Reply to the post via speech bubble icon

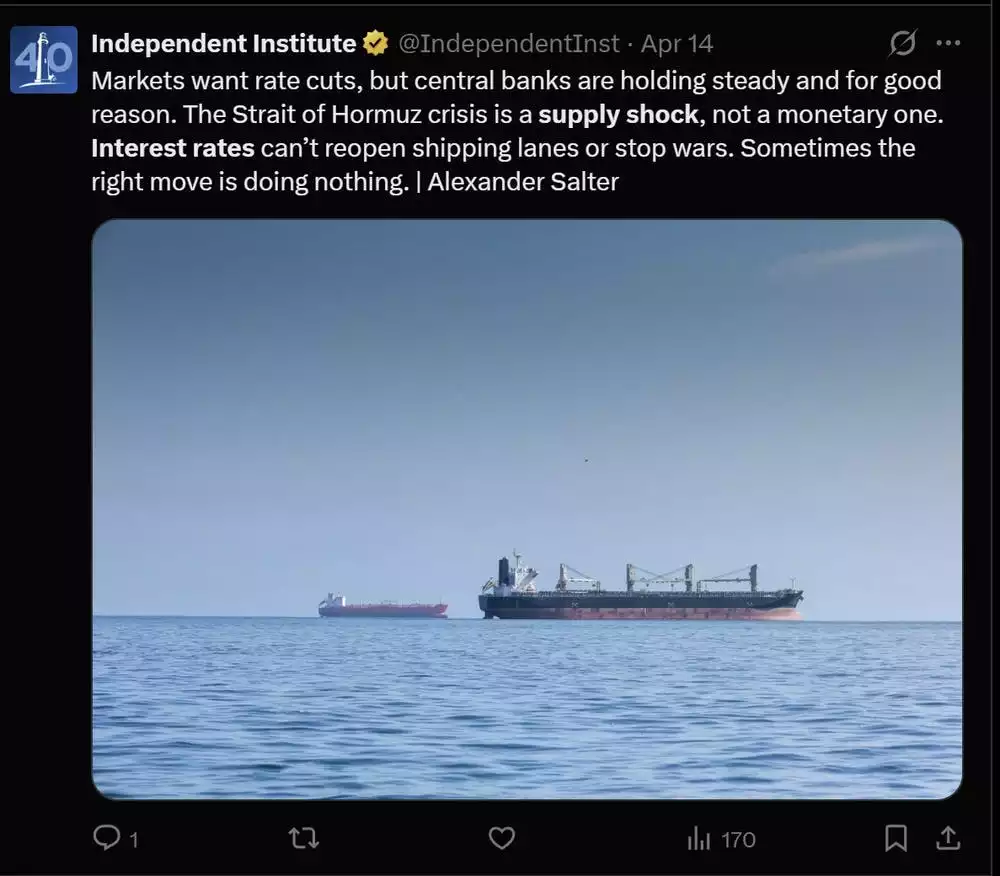(x=108, y=838)
